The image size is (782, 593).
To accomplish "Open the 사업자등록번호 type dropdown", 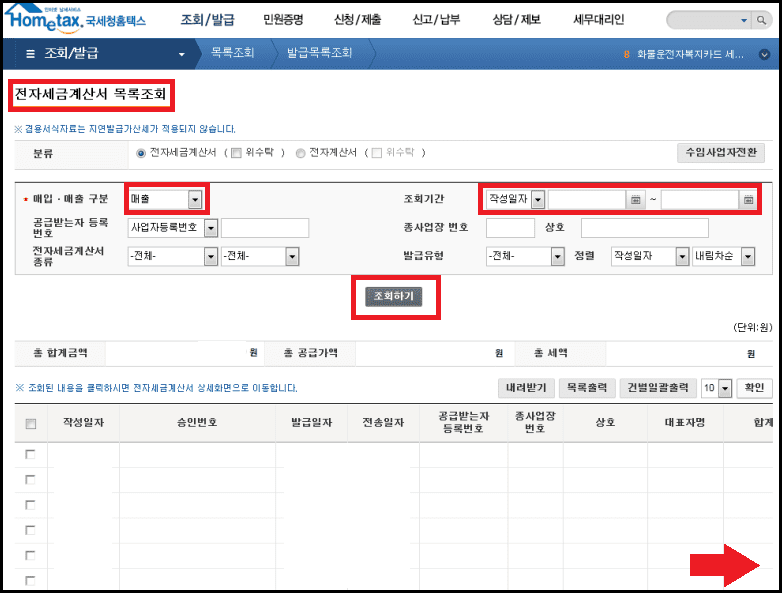I will (173, 228).
